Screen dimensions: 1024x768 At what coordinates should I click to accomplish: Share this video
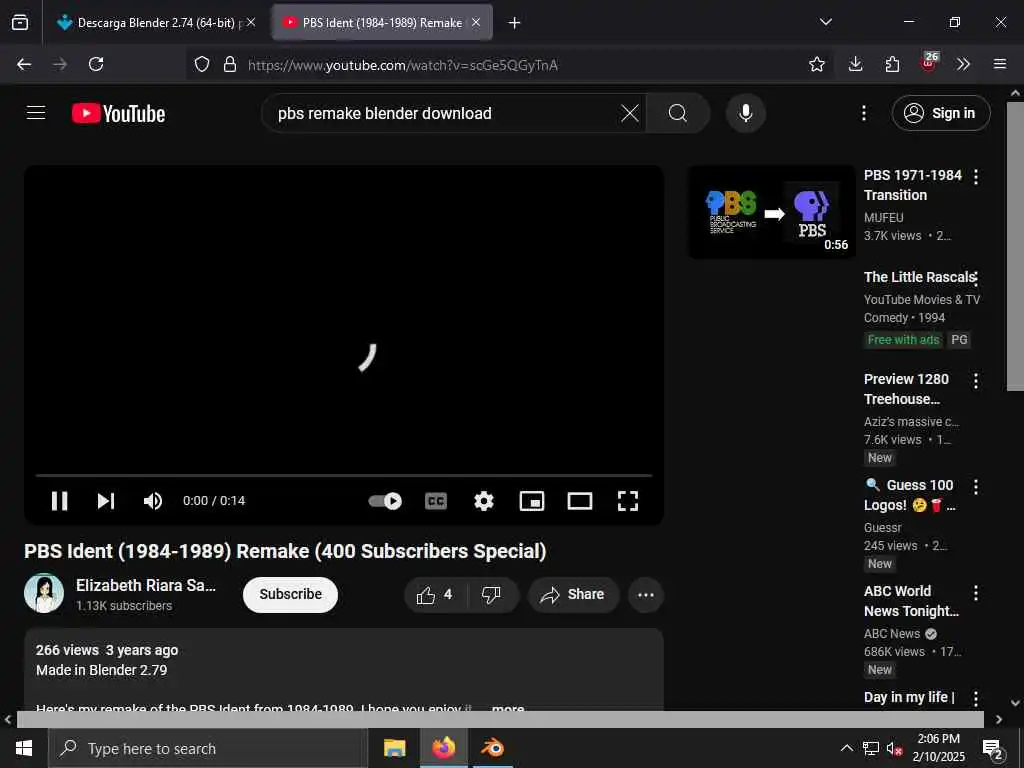click(573, 595)
